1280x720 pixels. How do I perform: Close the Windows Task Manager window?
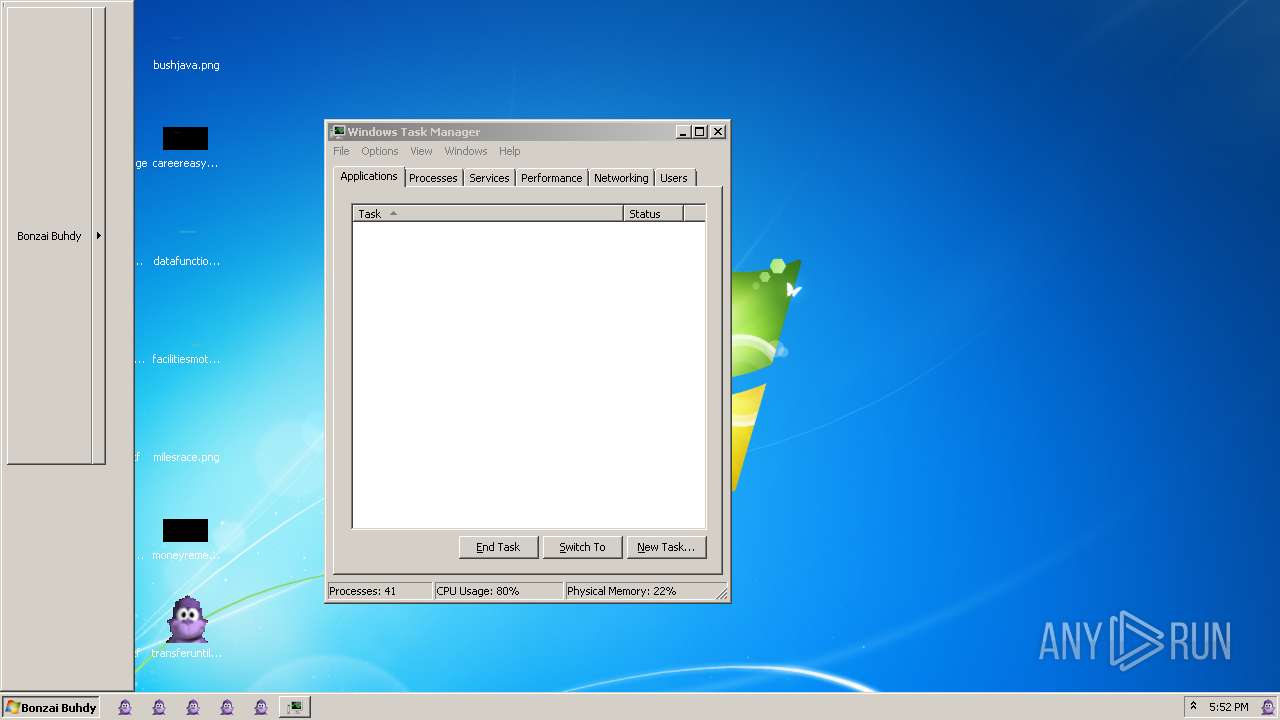pyautogui.click(x=718, y=131)
